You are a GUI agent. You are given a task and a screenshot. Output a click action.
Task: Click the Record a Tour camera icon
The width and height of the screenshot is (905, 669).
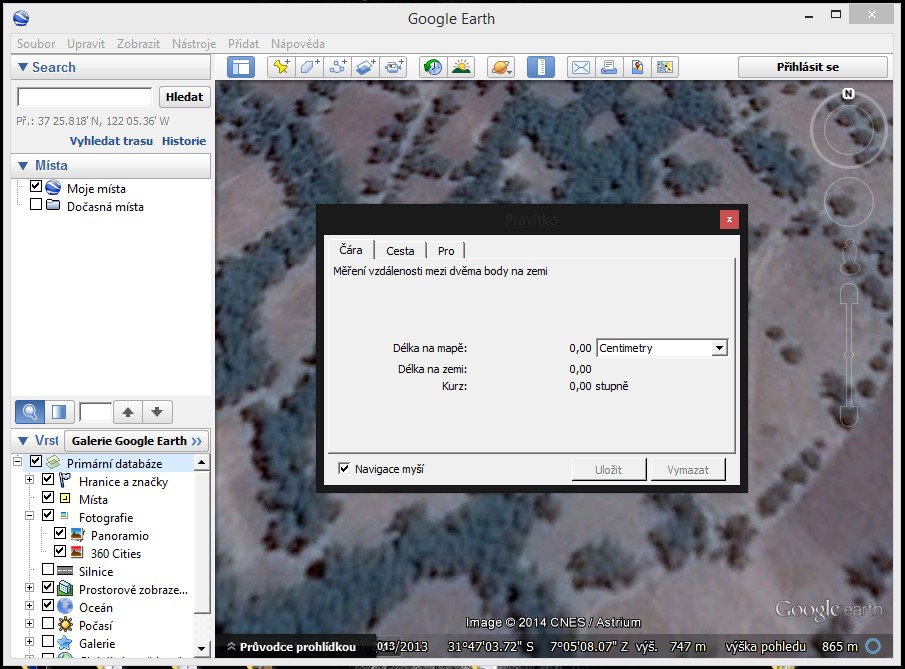pos(395,67)
